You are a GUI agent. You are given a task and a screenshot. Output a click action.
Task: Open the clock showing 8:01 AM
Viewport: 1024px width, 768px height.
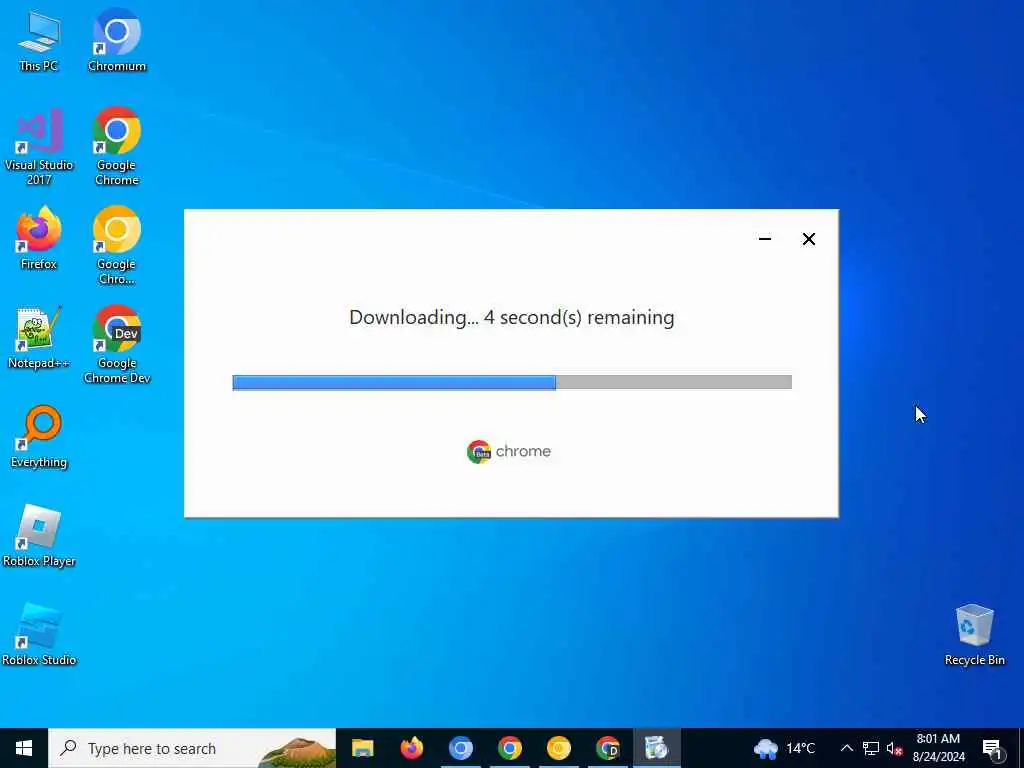click(x=938, y=748)
